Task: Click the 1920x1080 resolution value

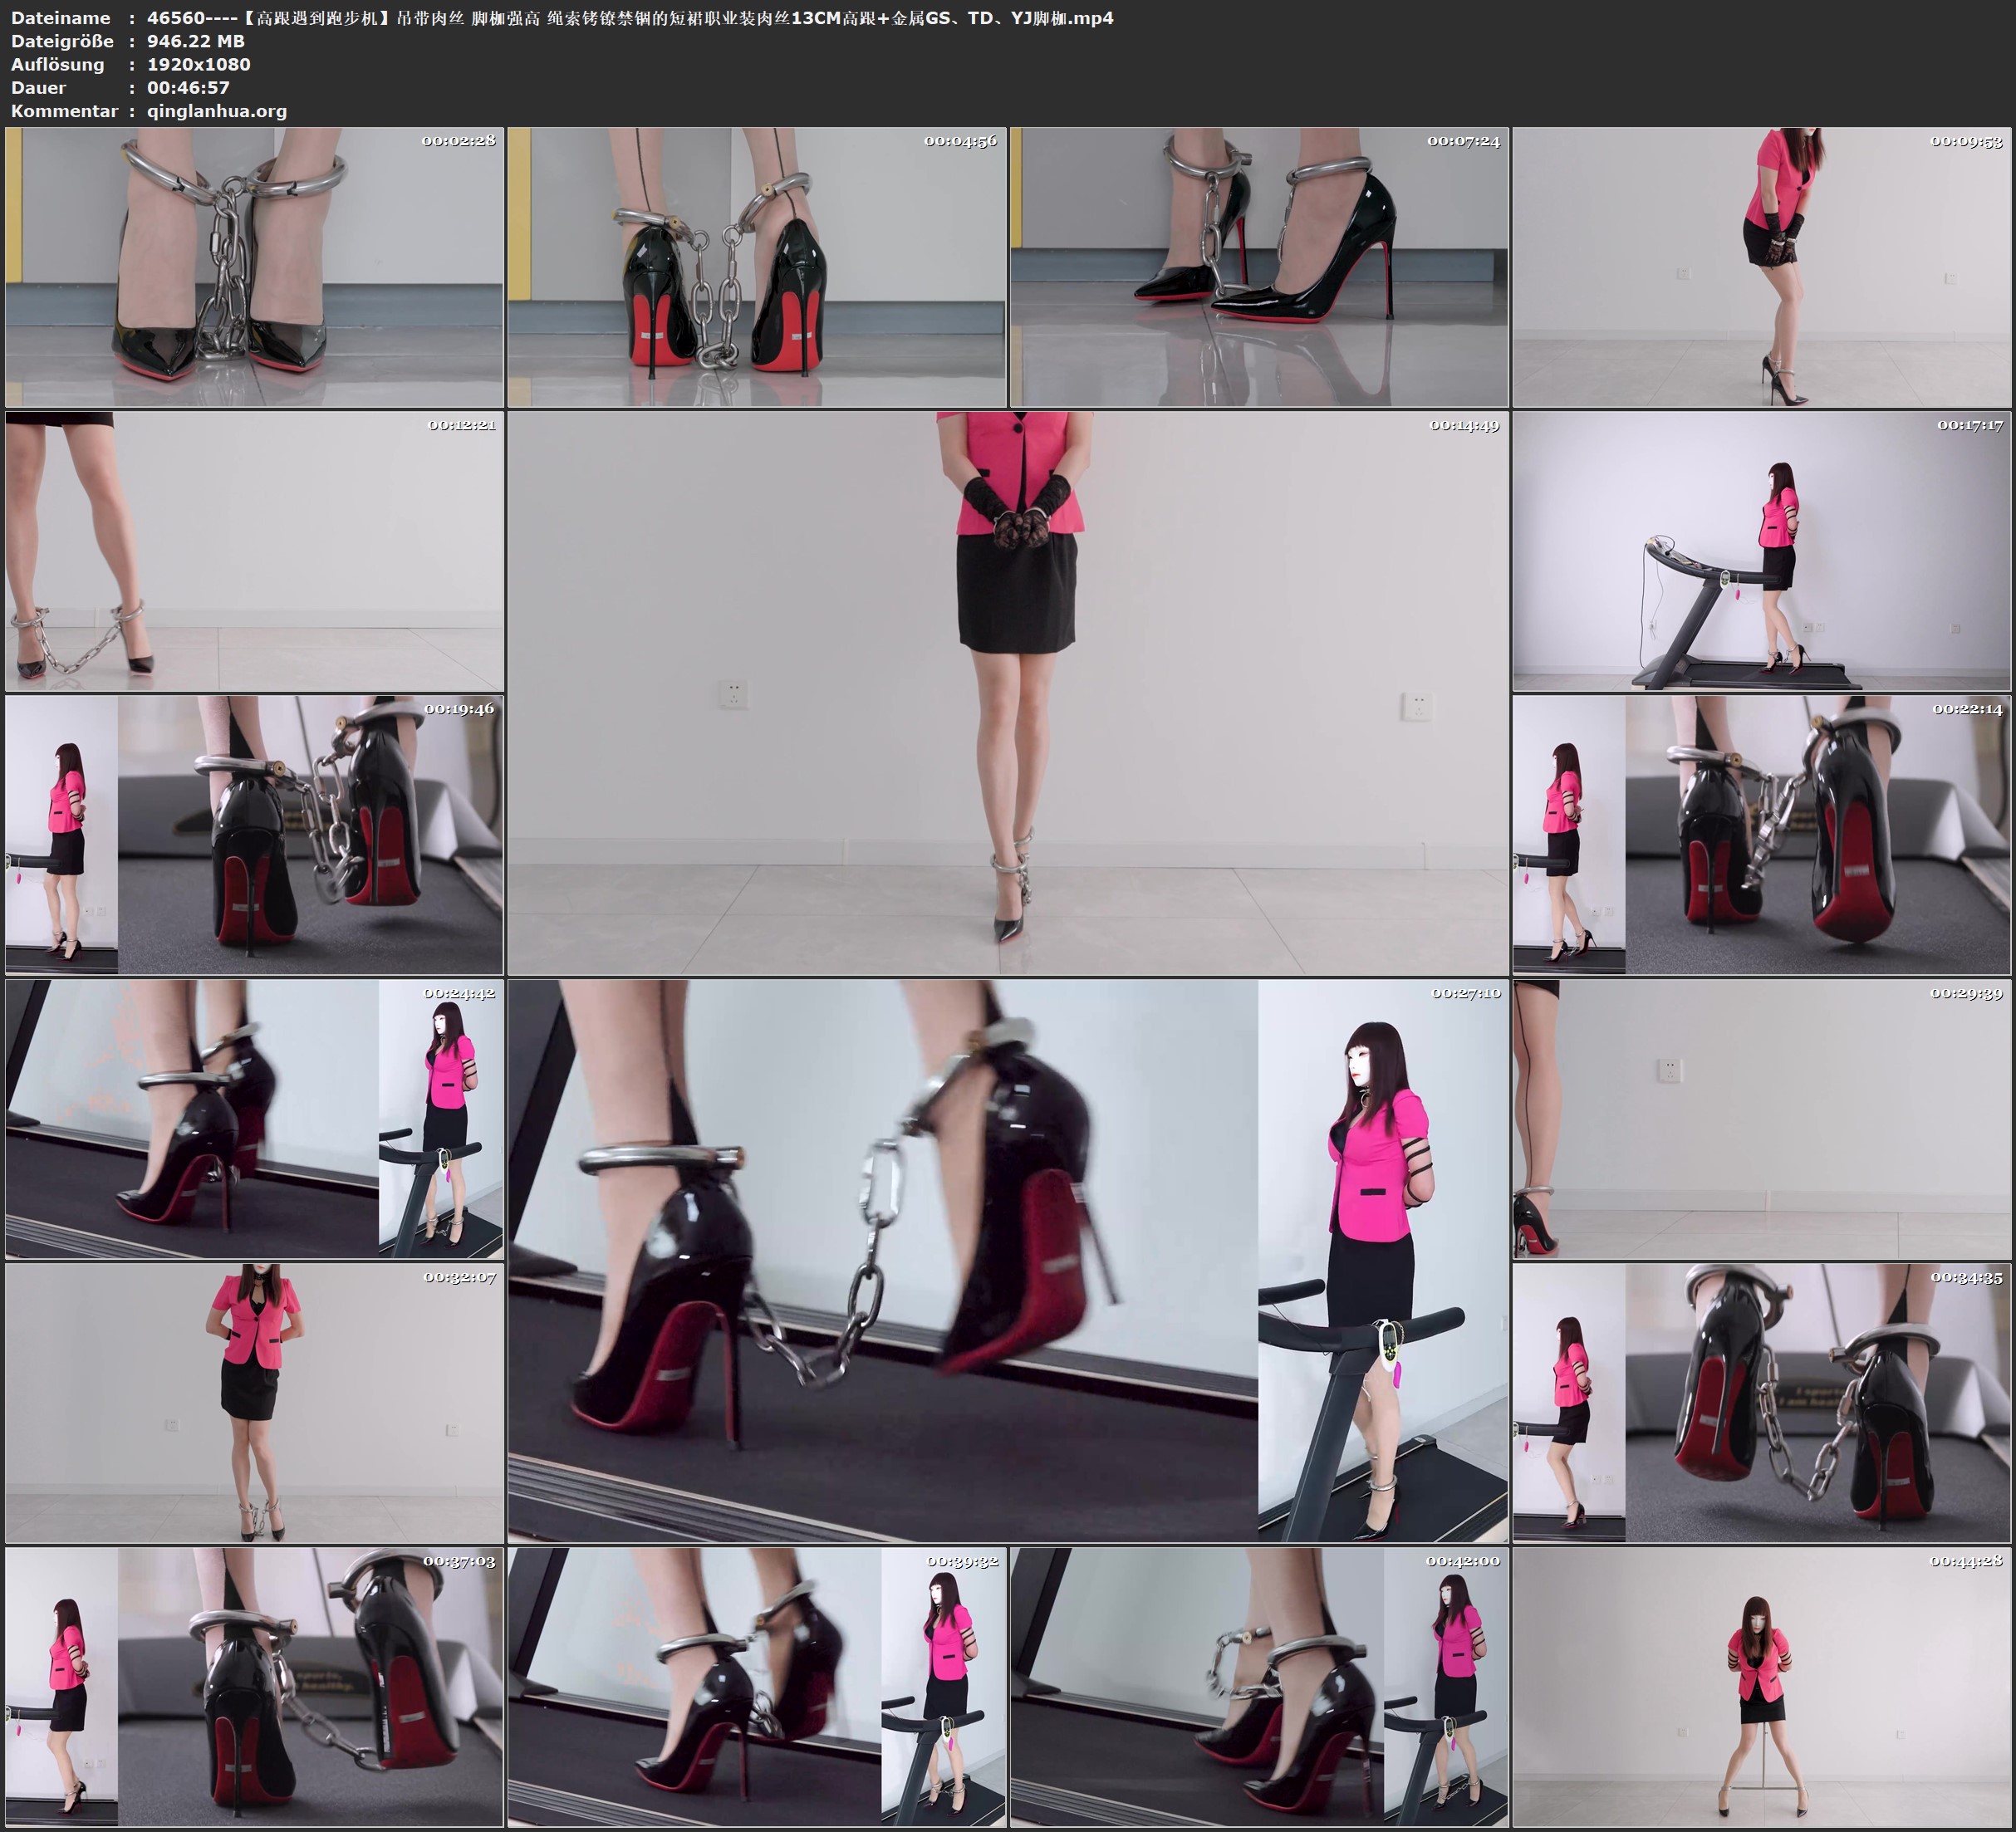Action: (x=198, y=64)
